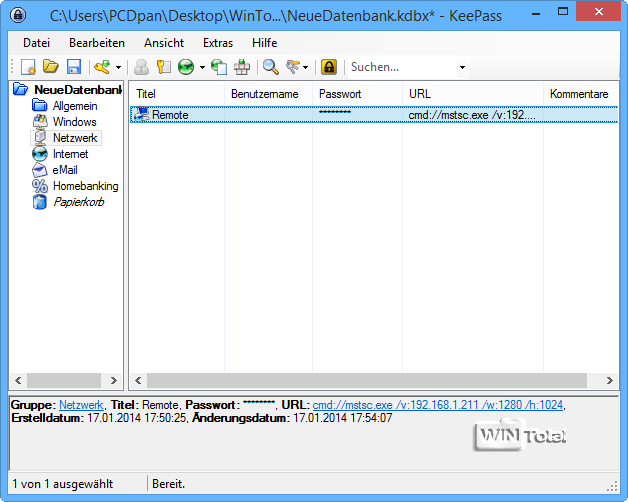Perform Auto-Type toolbar icon
The image size is (628, 502).
242,67
